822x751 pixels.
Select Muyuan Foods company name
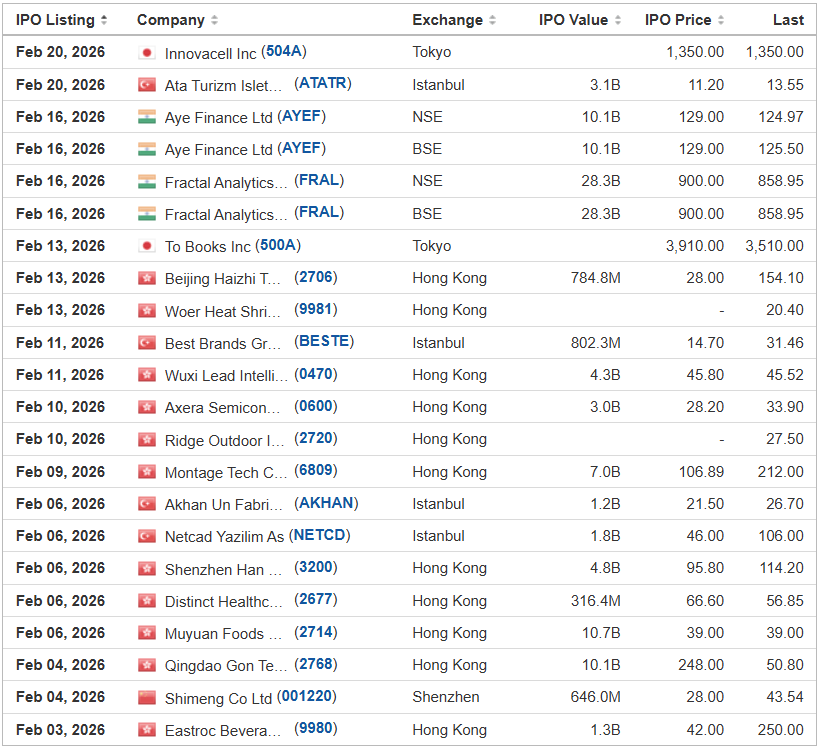[223, 634]
